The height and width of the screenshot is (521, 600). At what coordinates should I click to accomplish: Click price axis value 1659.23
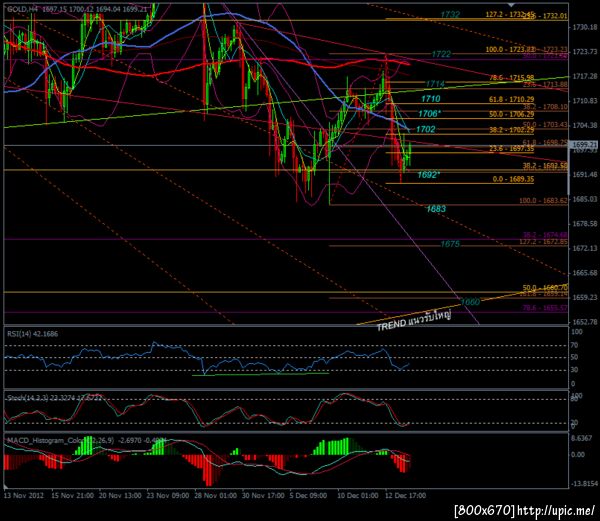point(585,298)
